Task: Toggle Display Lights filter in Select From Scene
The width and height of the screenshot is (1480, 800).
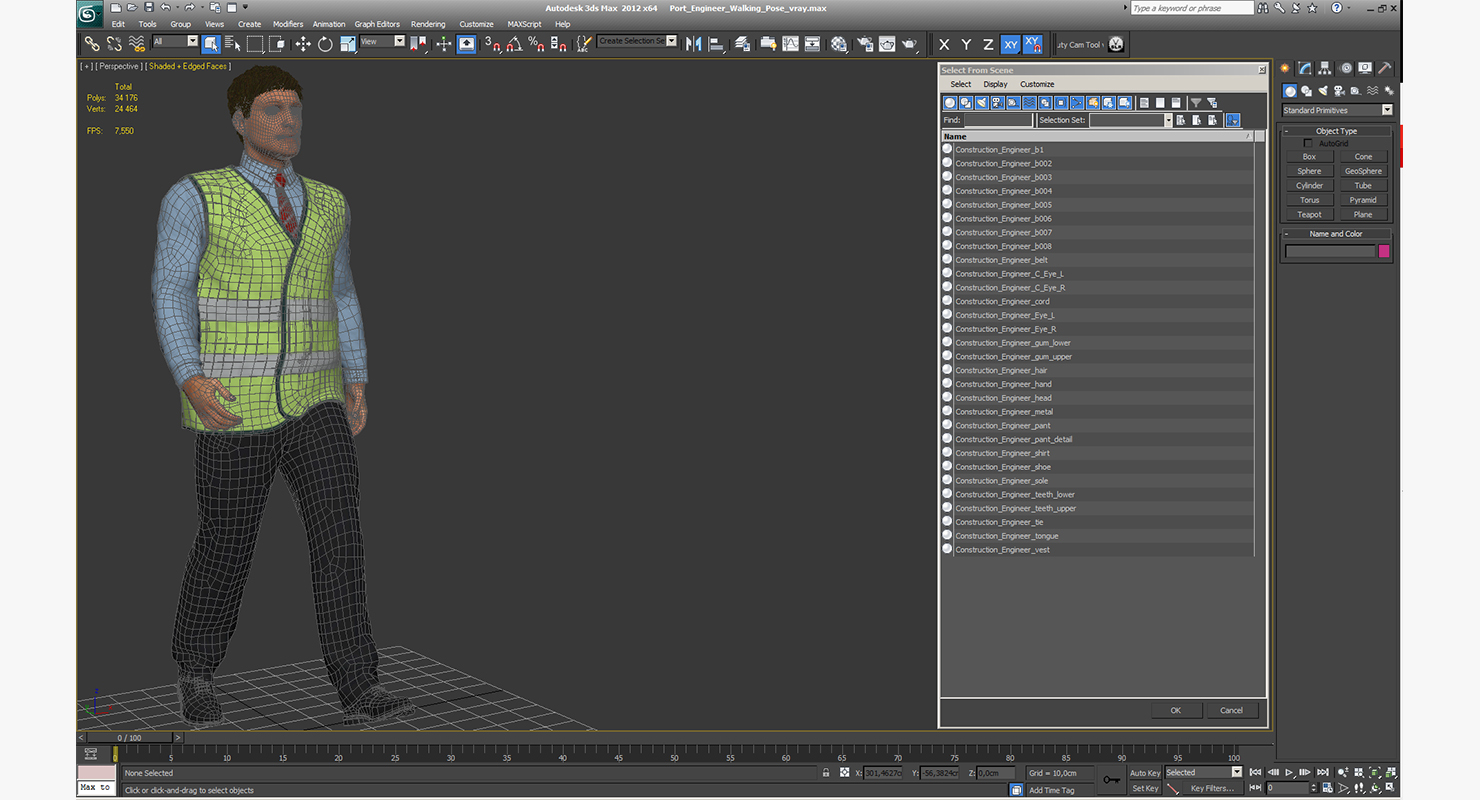Action: (x=982, y=103)
